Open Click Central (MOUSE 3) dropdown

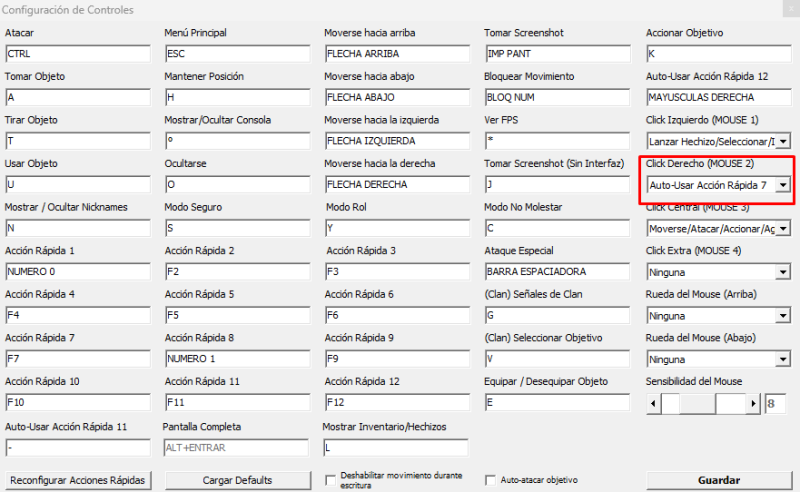(783, 229)
